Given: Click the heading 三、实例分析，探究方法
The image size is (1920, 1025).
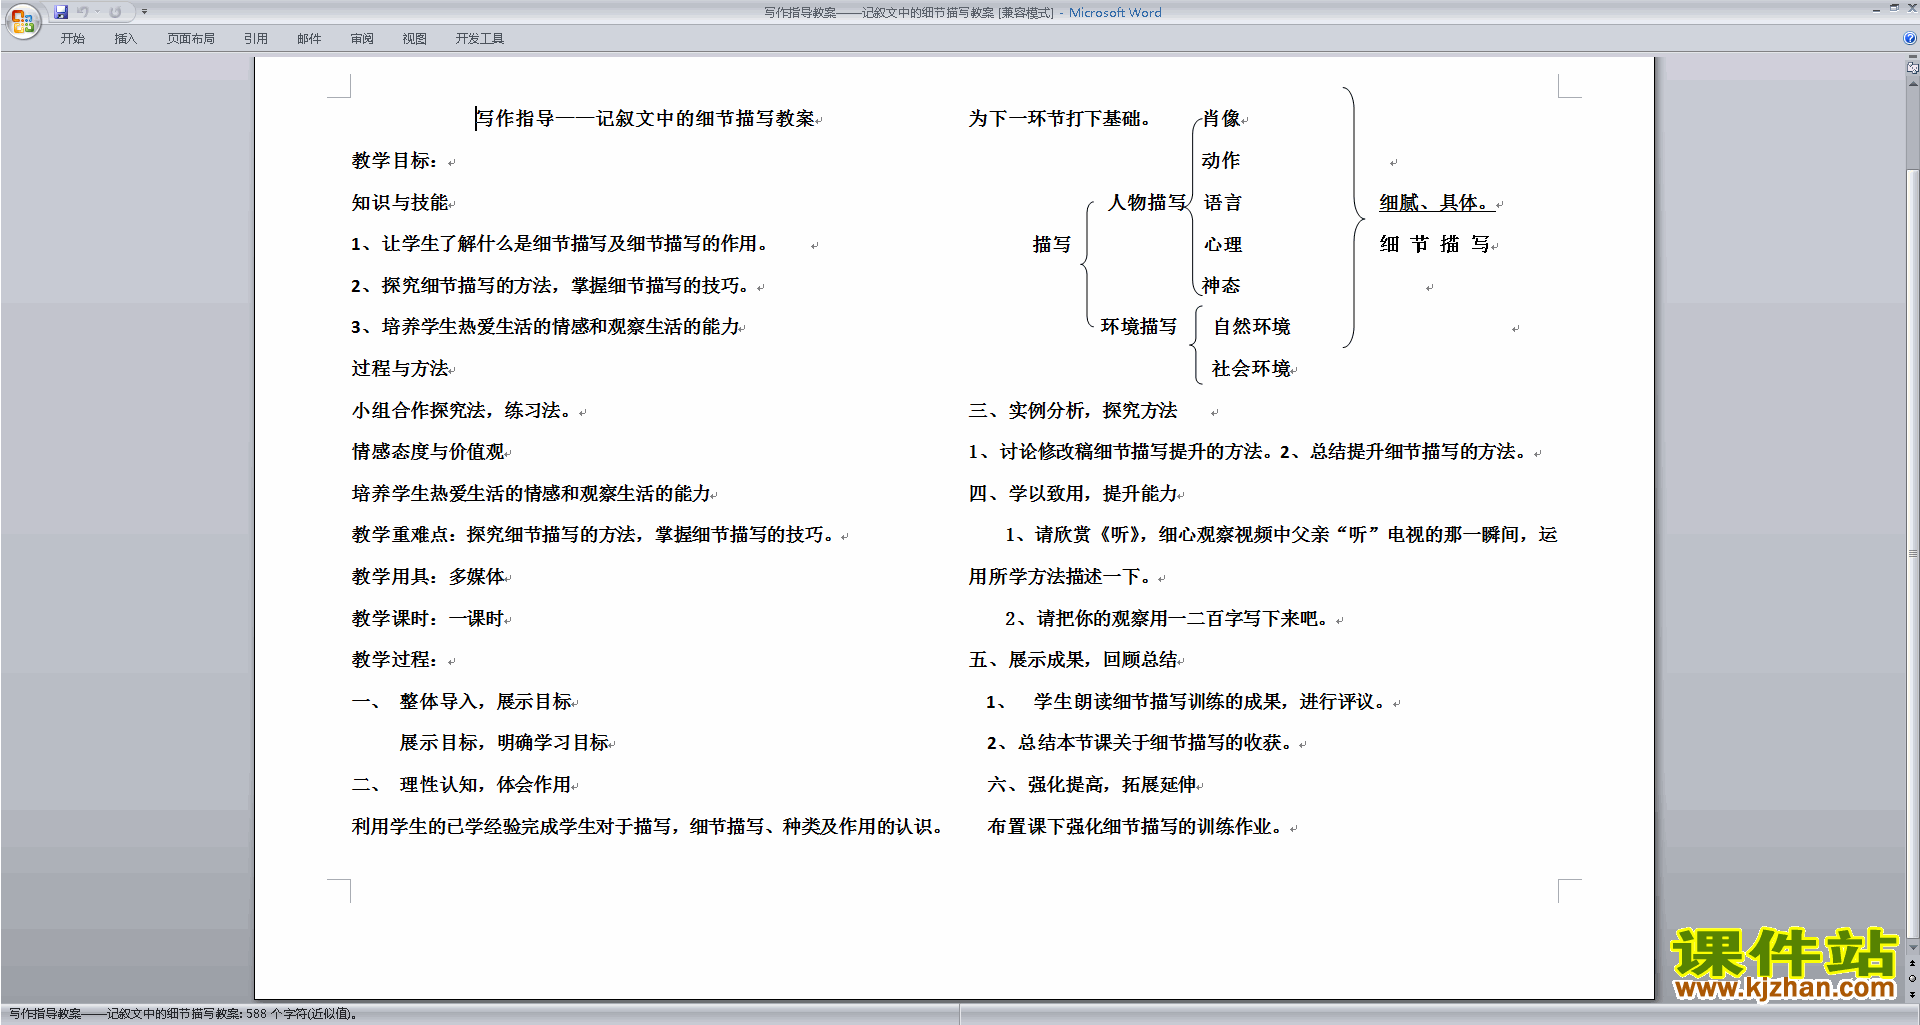Looking at the screenshot, I should [1073, 411].
